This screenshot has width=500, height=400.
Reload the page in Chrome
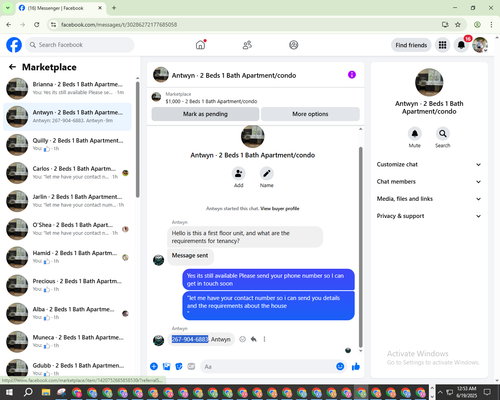(x=37, y=24)
